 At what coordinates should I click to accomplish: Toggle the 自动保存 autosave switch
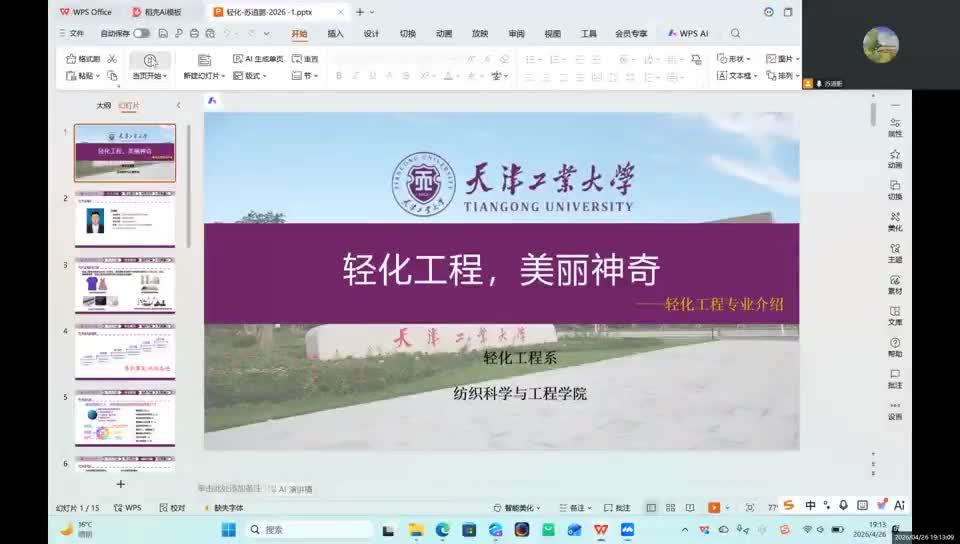tap(141, 34)
